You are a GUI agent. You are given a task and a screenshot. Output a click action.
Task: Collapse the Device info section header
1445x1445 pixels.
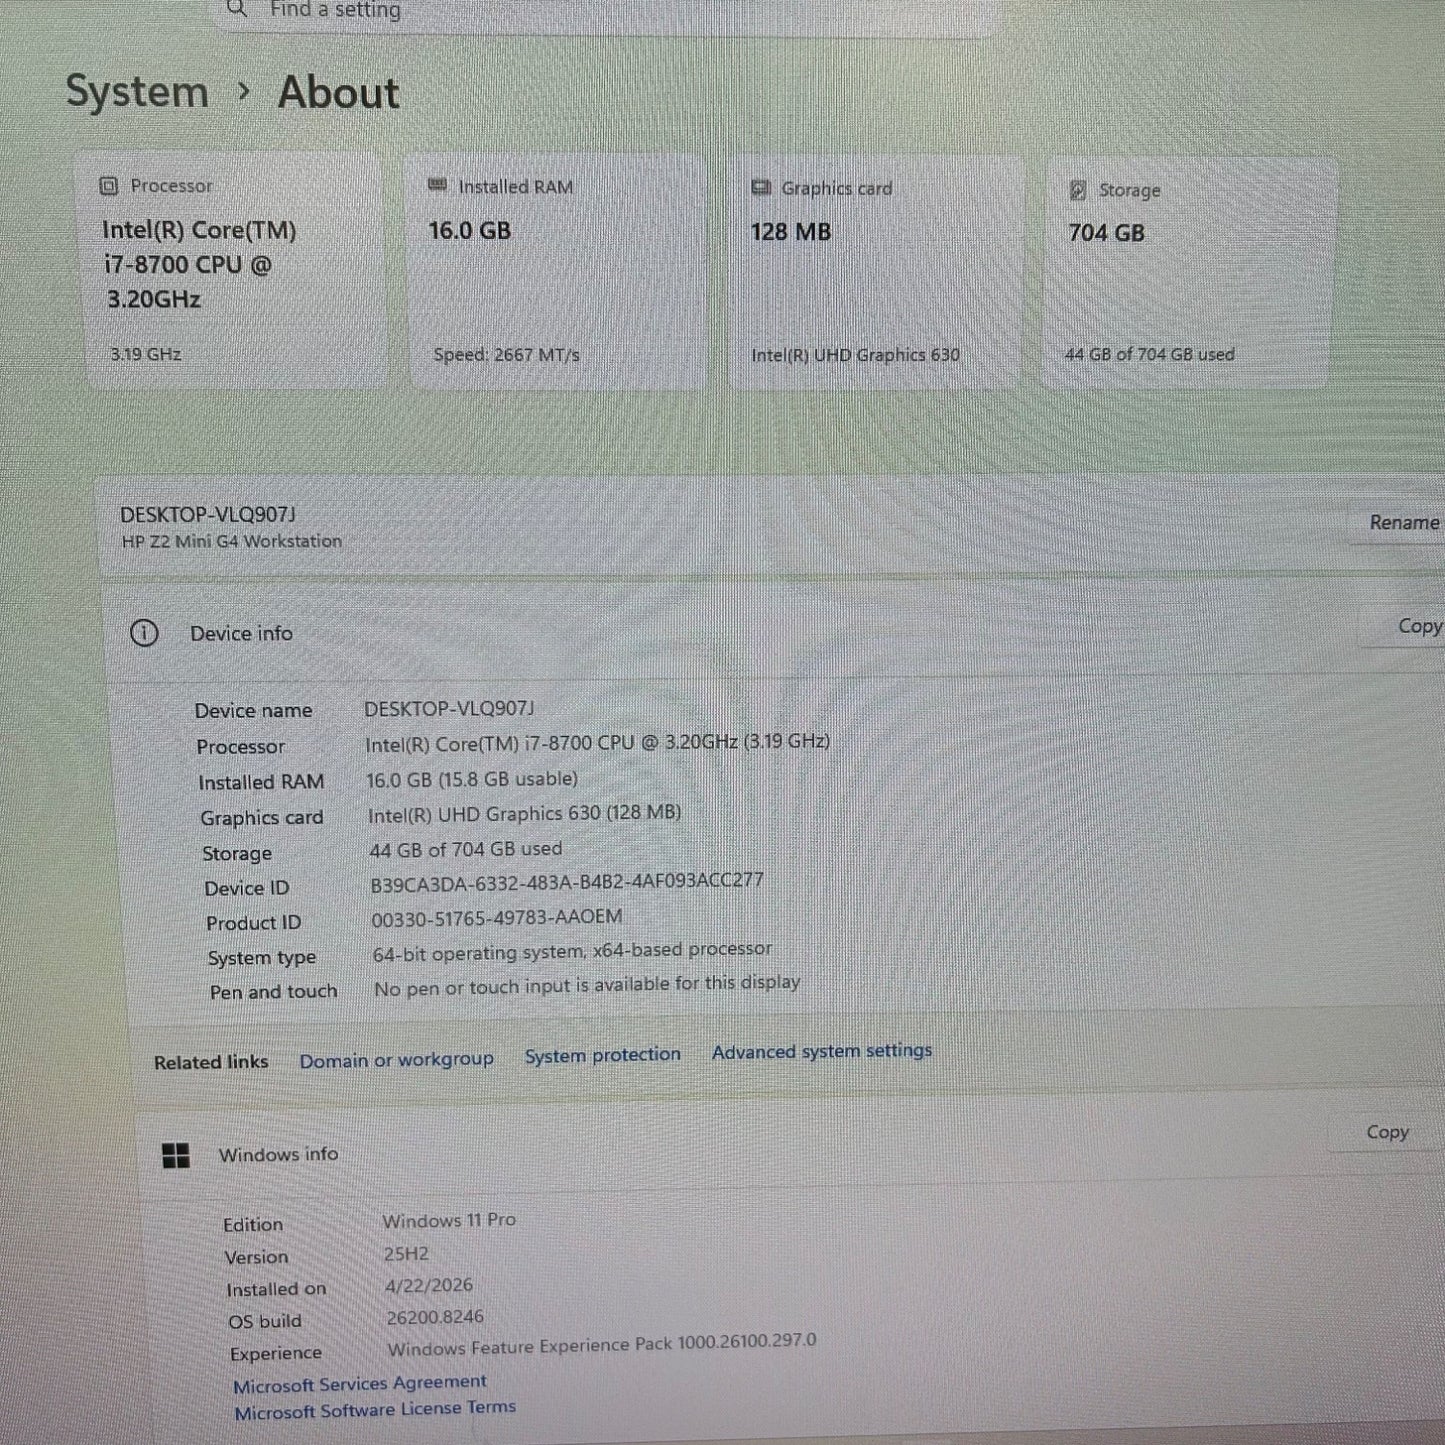(x=775, y=630)
